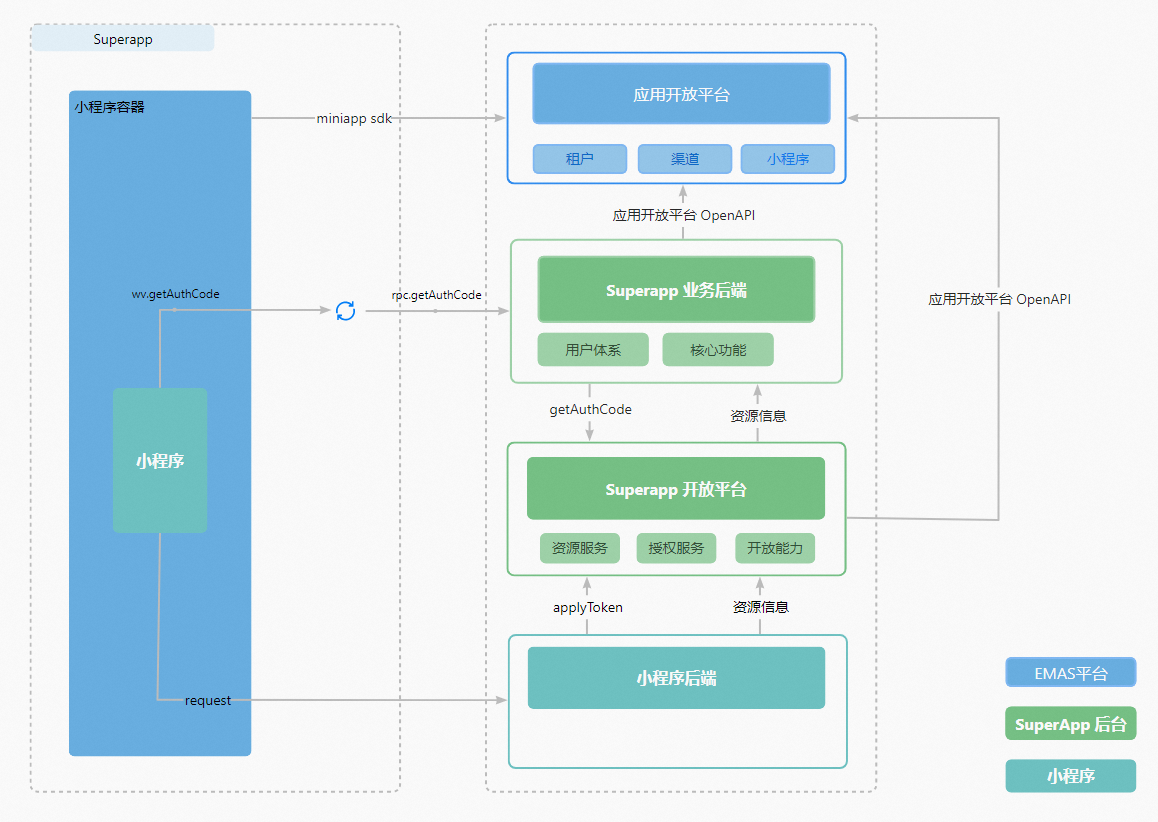This screenshot has width=1158, height=822.
Task: Click 应用开放平台 OpenAPI label at right side
Action: [999, 299]
